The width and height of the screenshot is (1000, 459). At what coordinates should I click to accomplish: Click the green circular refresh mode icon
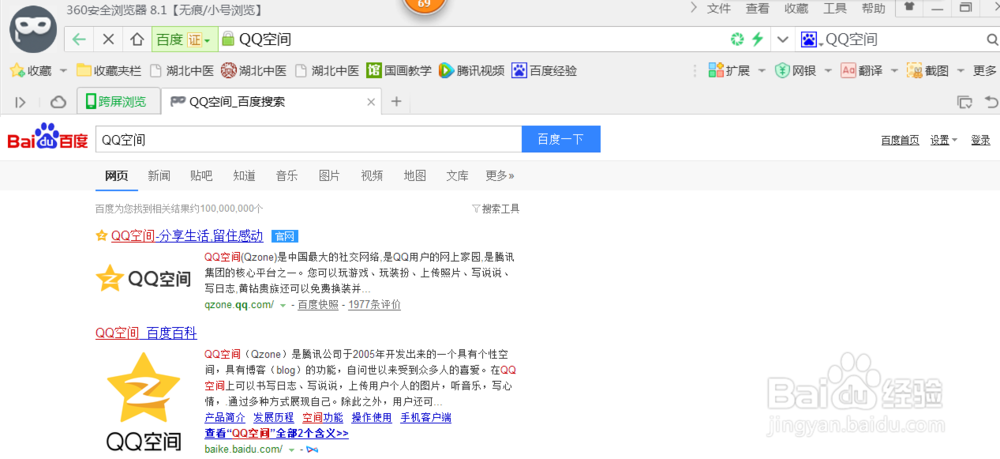(x=737, y=40)
